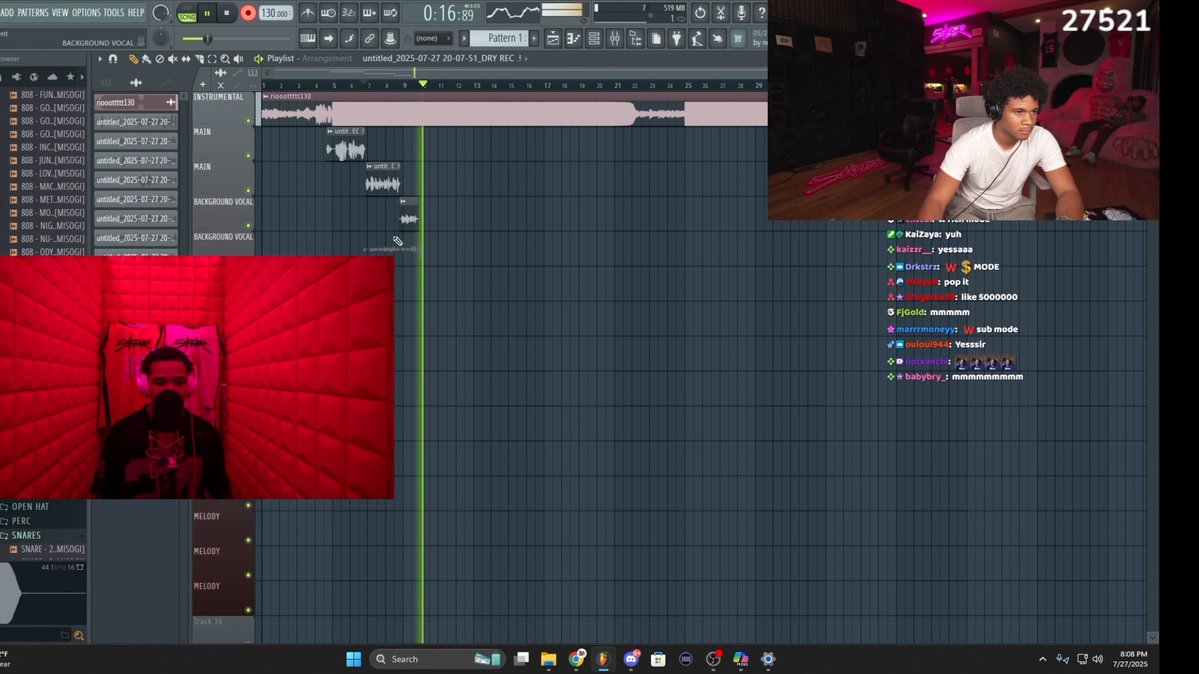Image resolution: width=1199 pixels, height=674 pixels.
Task: Choose the Delete tool in Playlist toolbar
Action: [x=160, y=59]
